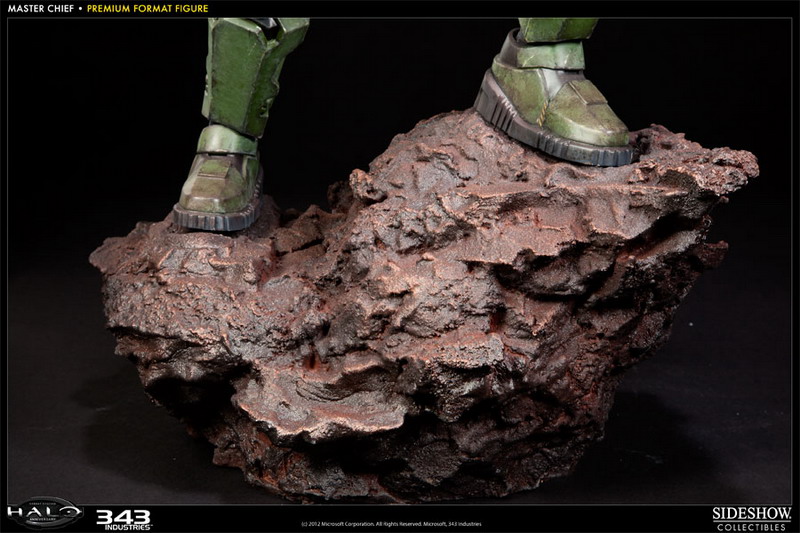Click the 'INDUSTRIES' text under 343
The height and width of the screenshot is (533, 800).
(123, 525)
